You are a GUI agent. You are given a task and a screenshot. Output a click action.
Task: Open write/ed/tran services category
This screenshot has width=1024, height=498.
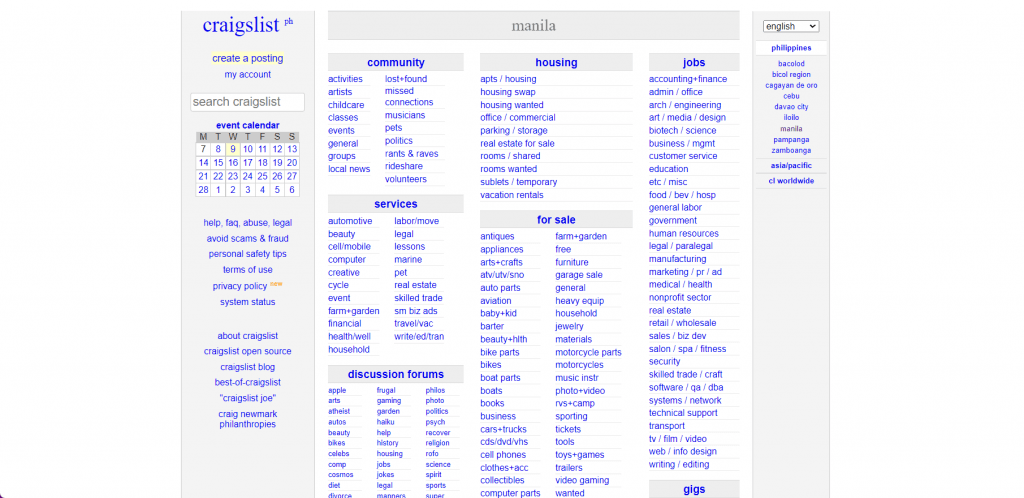pyautogui.click(x=419, y=337)
